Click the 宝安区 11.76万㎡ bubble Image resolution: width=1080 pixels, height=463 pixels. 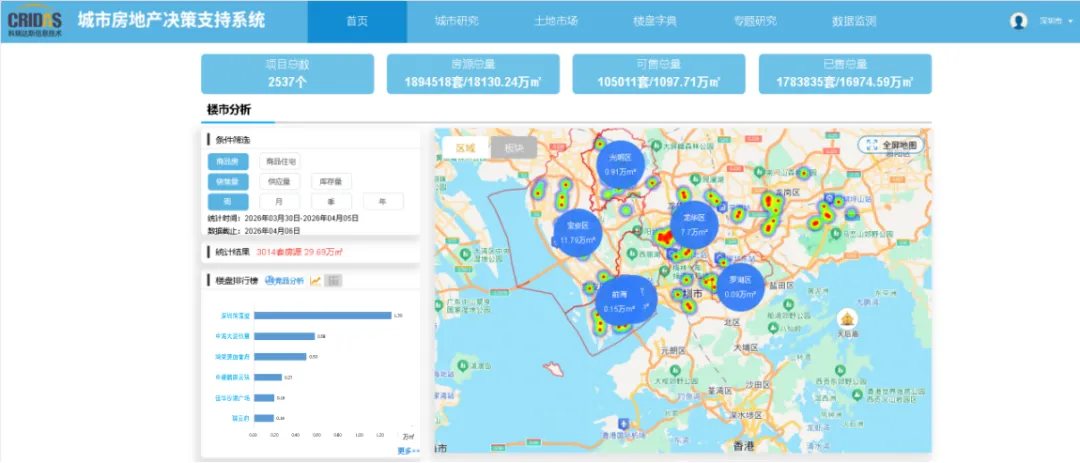(x=578, y=233)
